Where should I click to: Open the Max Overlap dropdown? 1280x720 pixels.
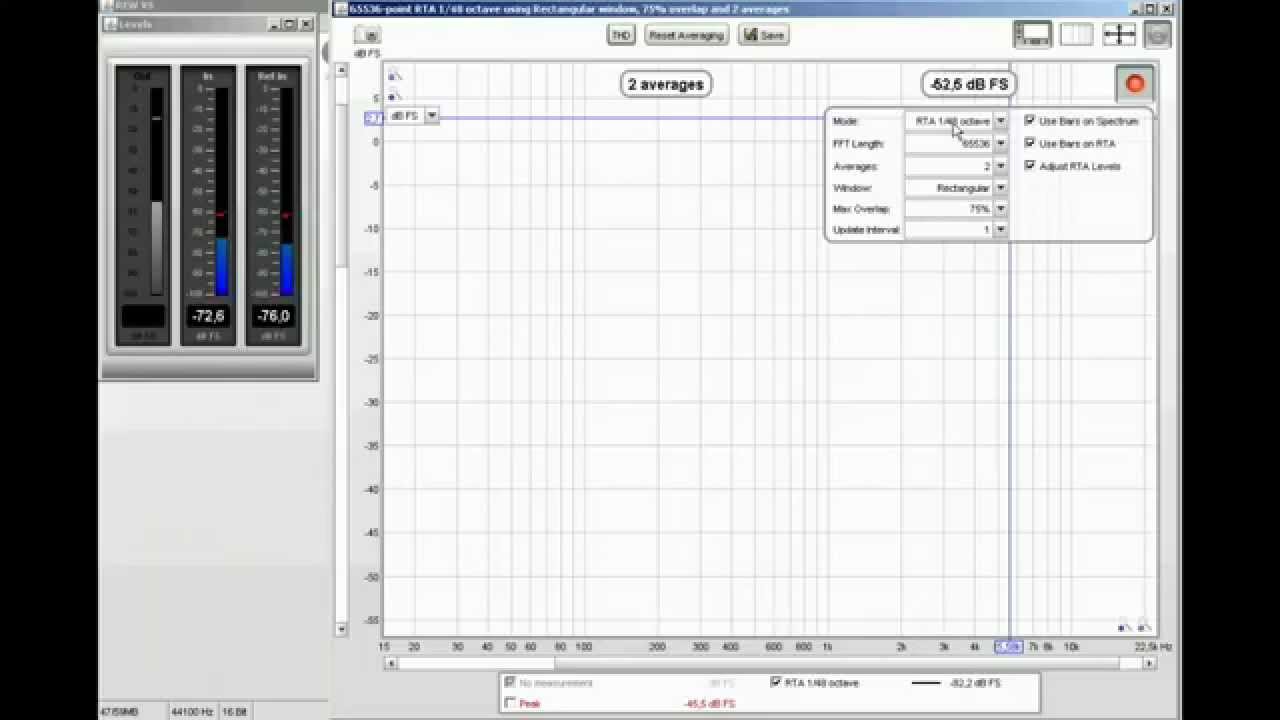point(1000,209)
